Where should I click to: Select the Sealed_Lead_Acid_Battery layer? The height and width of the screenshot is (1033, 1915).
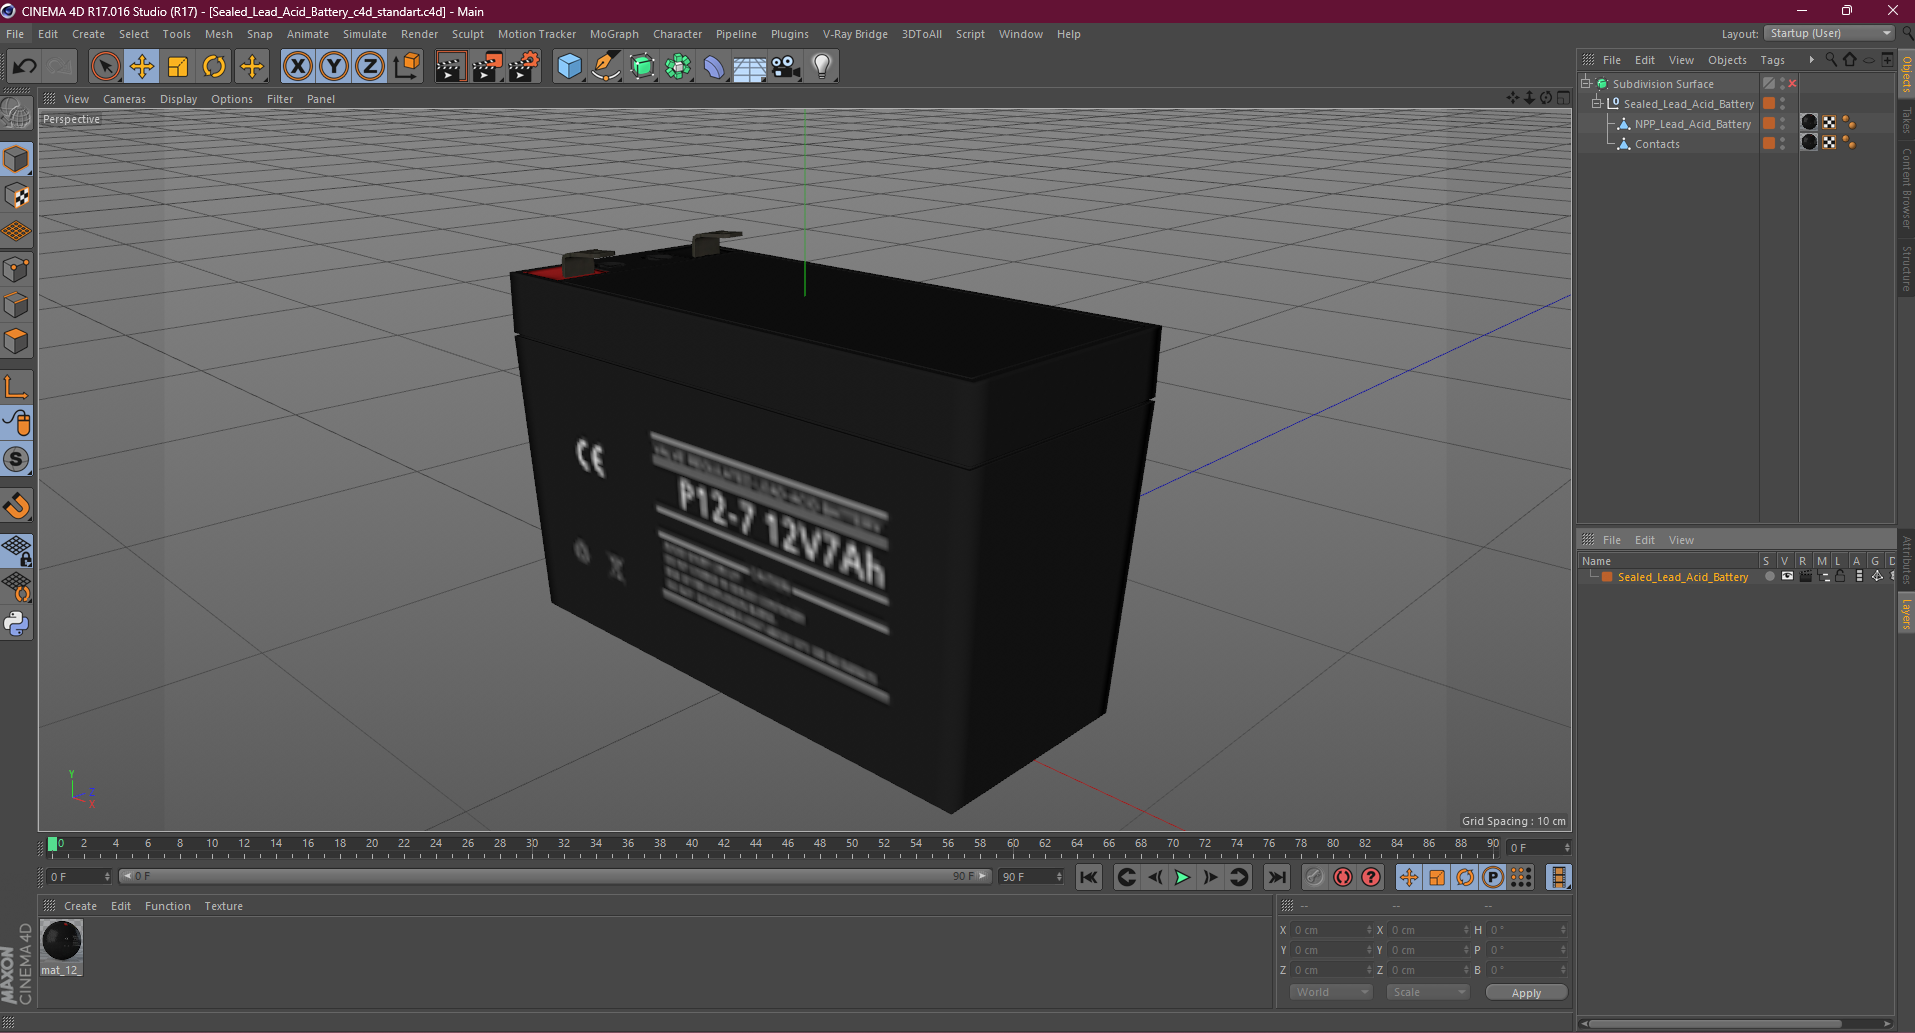[1682, 577]
